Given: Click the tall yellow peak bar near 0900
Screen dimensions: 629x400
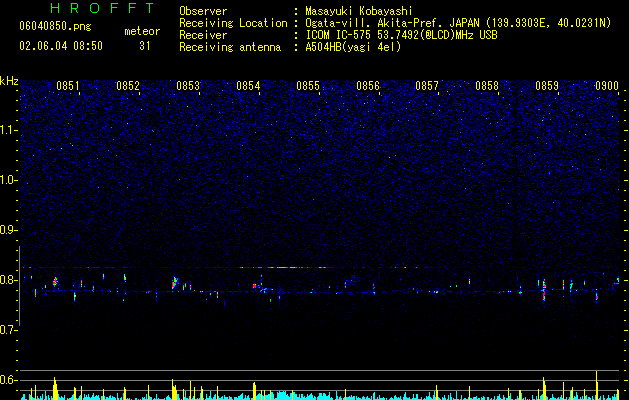Looking at the screenshot, I should [x=597, y=385].
